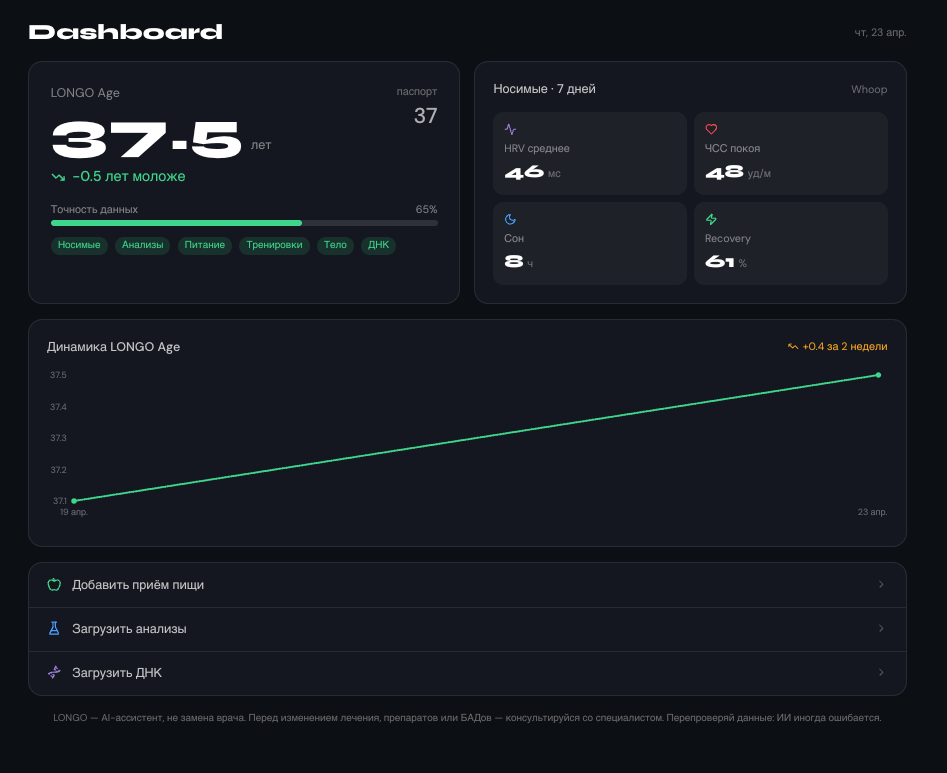Click the Точность данных progress bar
The width and height of the screenshot is (947, 773).
[244, 223]
